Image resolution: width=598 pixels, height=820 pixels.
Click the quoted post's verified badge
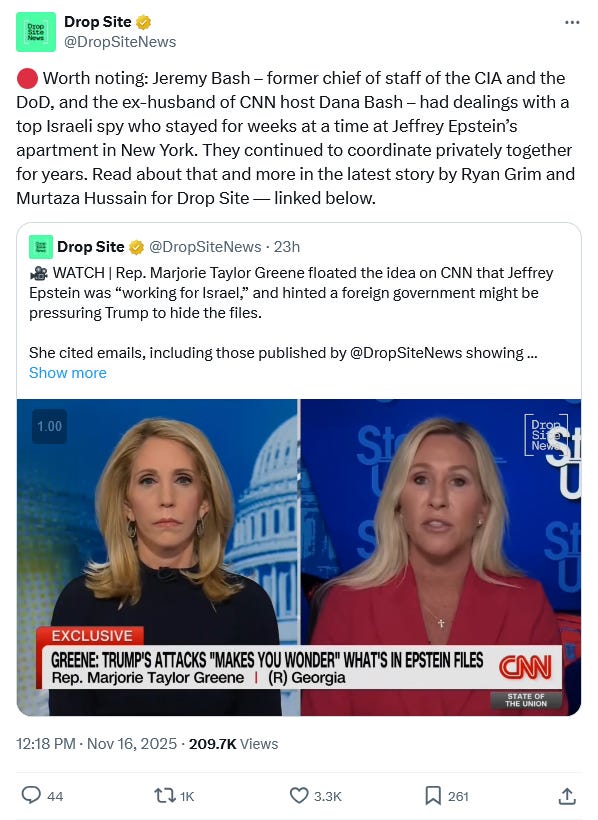[136, 247]
